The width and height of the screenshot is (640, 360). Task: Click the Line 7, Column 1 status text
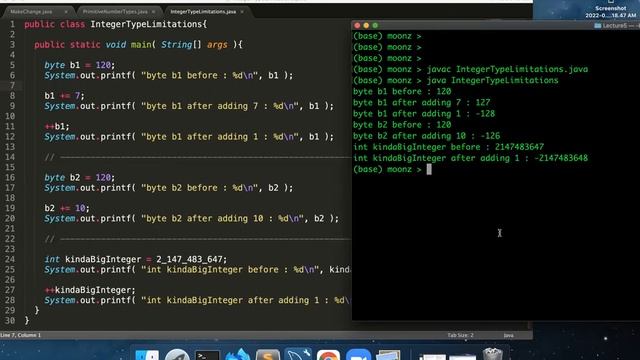21,335
